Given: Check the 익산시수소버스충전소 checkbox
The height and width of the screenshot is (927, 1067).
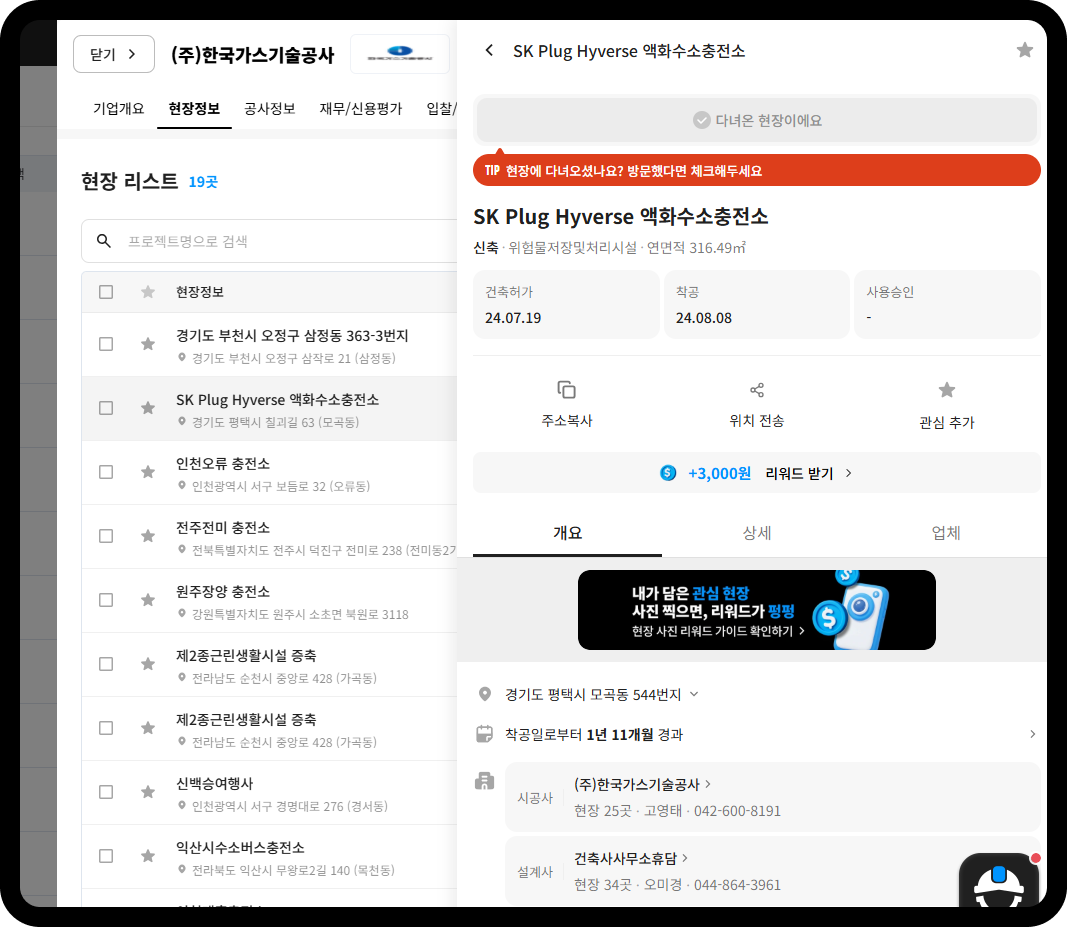Looking at the screenshot, I should click(106, 856).
